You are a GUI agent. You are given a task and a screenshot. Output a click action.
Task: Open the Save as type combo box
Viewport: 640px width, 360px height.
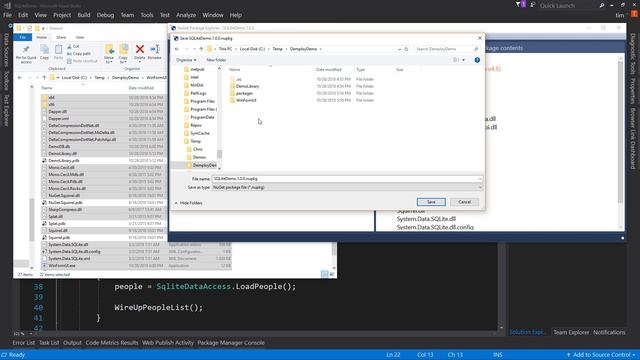tap(347, 187)
